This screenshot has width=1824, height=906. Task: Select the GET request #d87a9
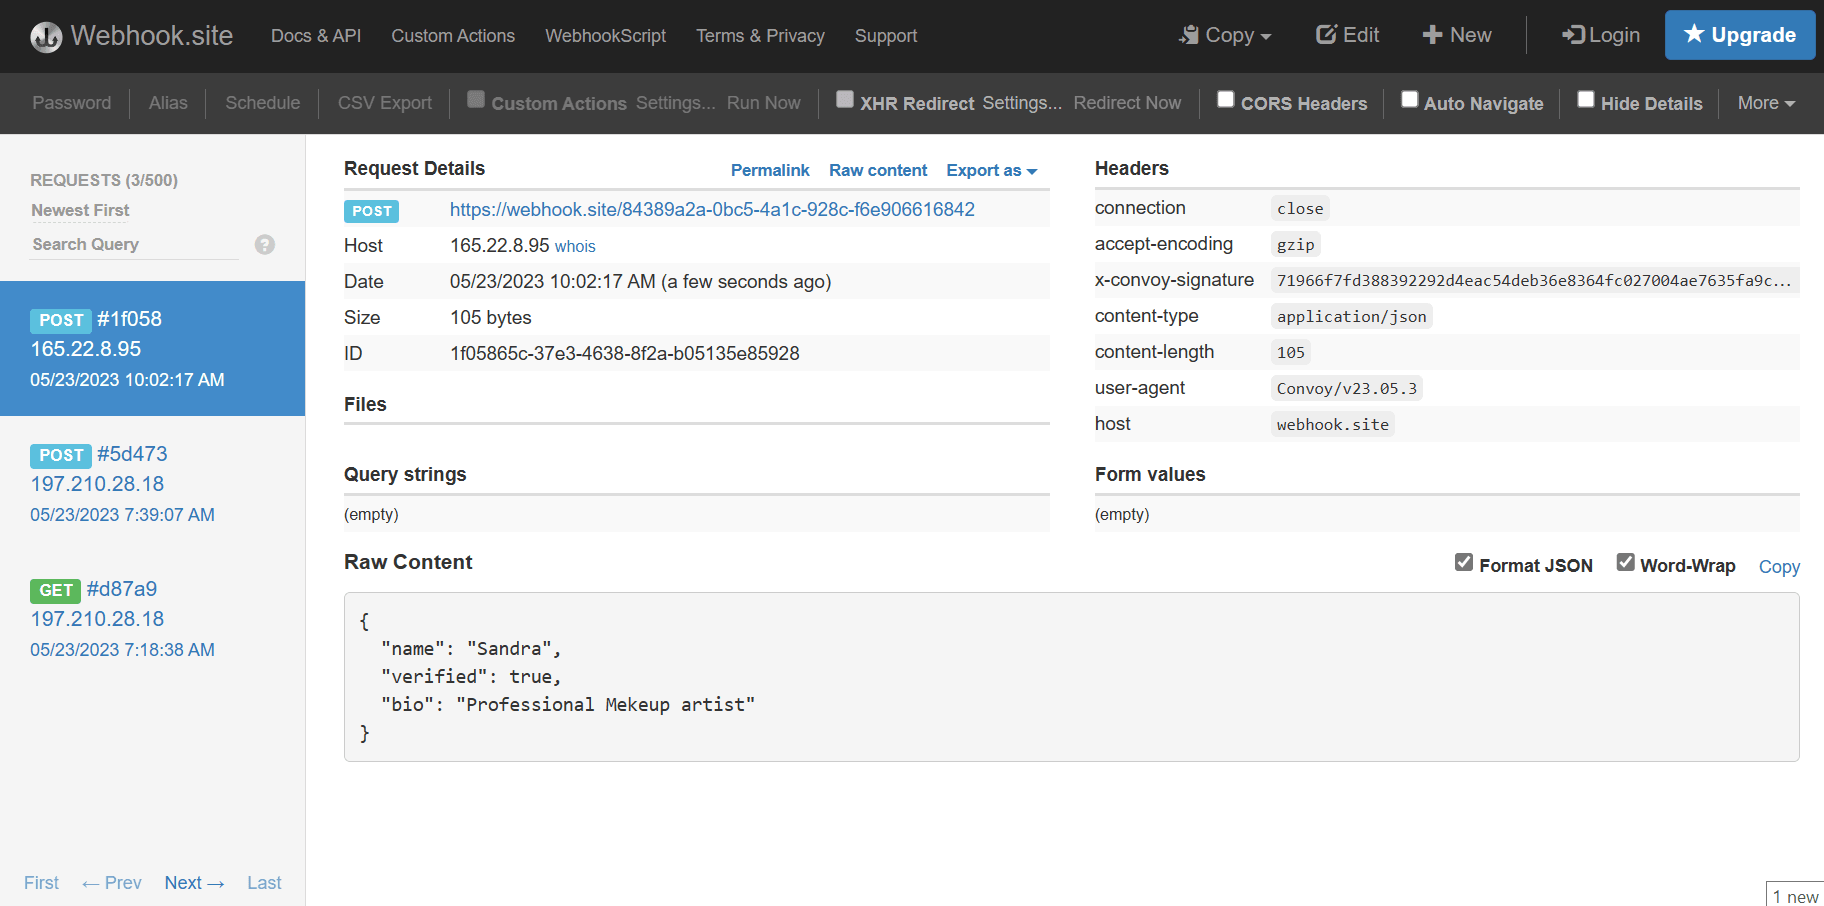[122, 618]
